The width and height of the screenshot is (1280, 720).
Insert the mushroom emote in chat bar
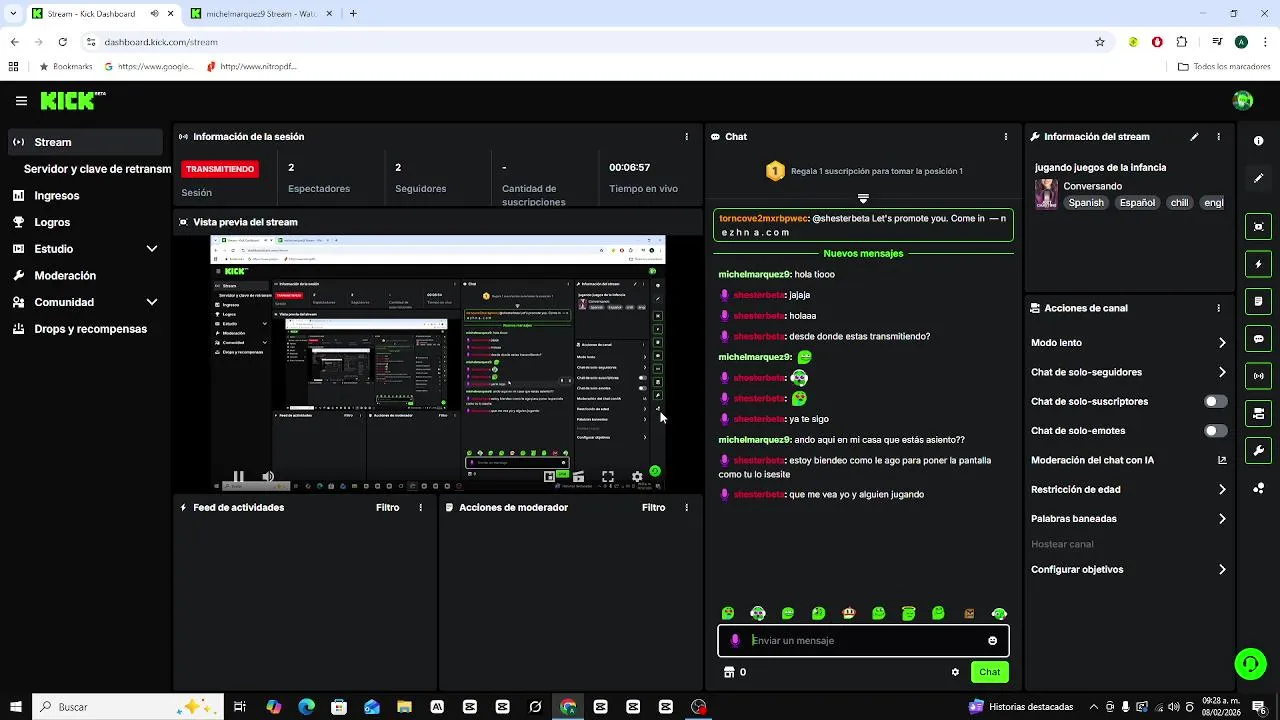click(x=848, y=614)
